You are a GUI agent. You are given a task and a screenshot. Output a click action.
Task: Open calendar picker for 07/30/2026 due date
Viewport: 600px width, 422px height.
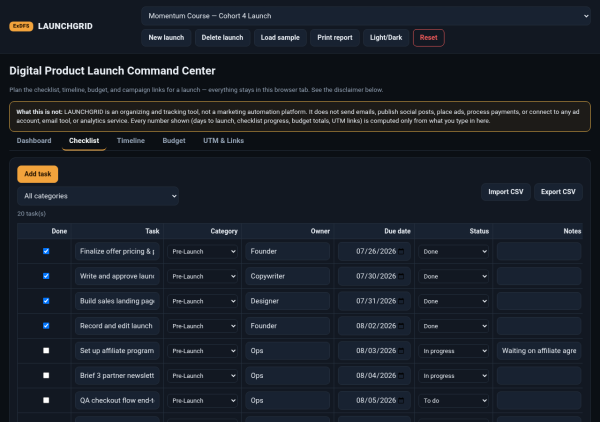pos(401,276)
